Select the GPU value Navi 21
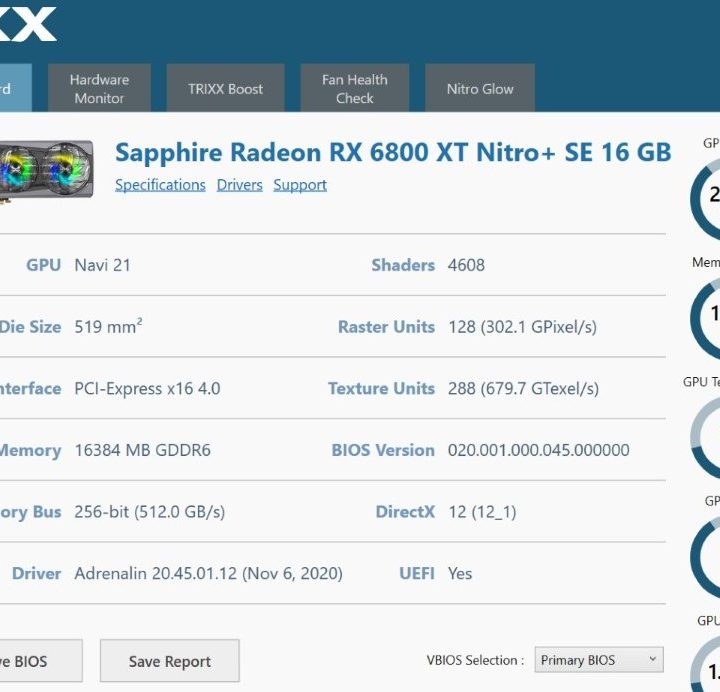This screenshot has width=720, height=692. [102, 265]
